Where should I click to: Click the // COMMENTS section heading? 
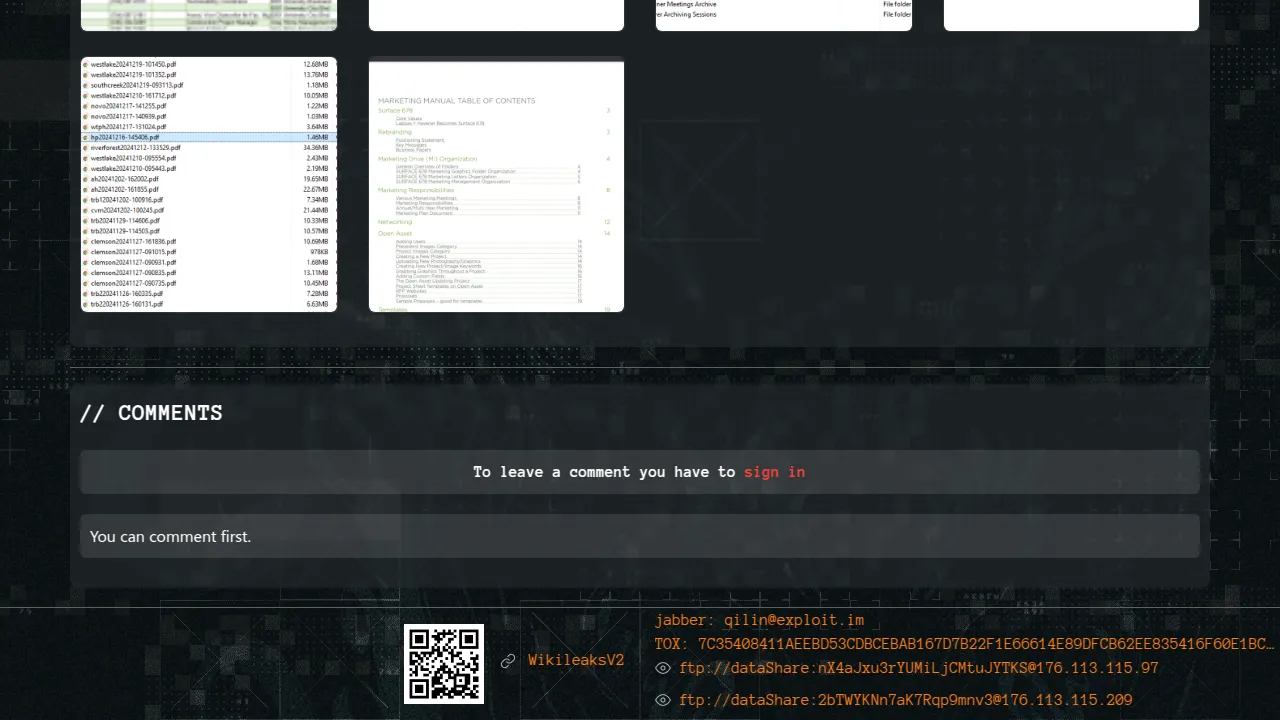[x=151, y=413]
